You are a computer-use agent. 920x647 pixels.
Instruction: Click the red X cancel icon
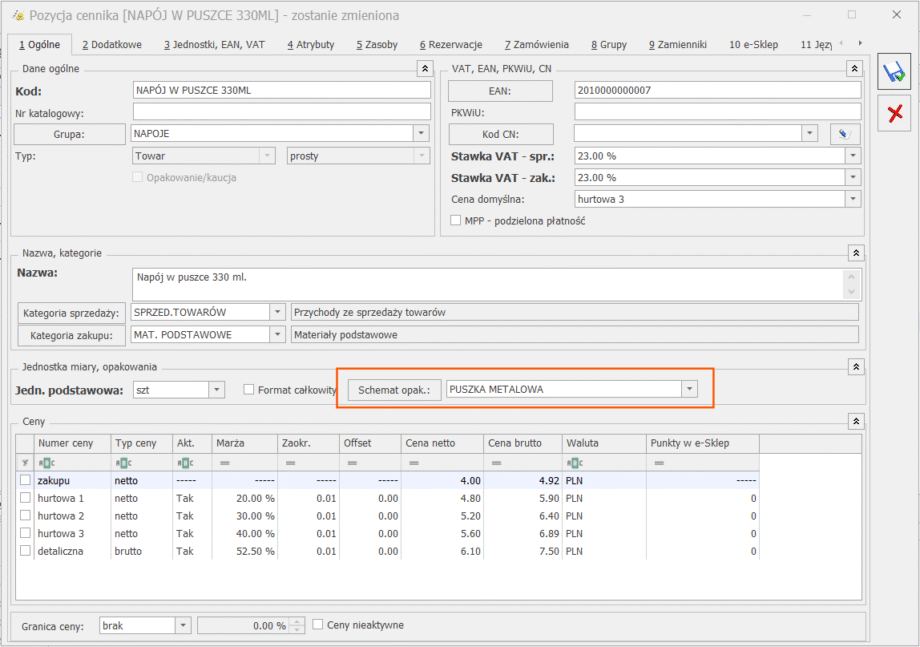(x=894, y=115)
